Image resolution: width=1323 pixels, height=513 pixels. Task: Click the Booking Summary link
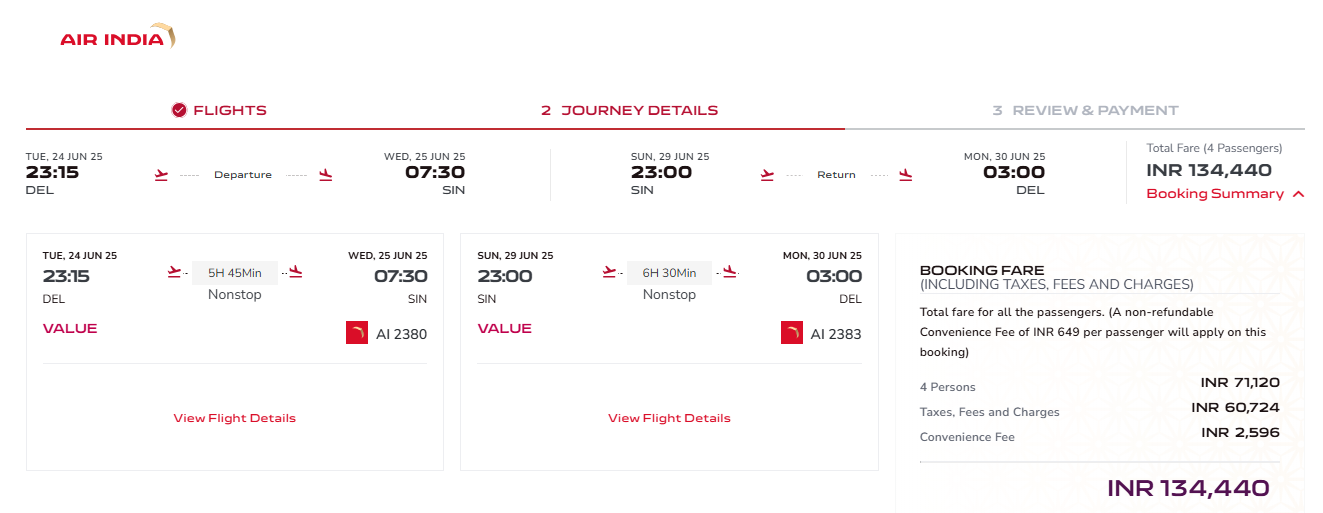(1215, 194)
